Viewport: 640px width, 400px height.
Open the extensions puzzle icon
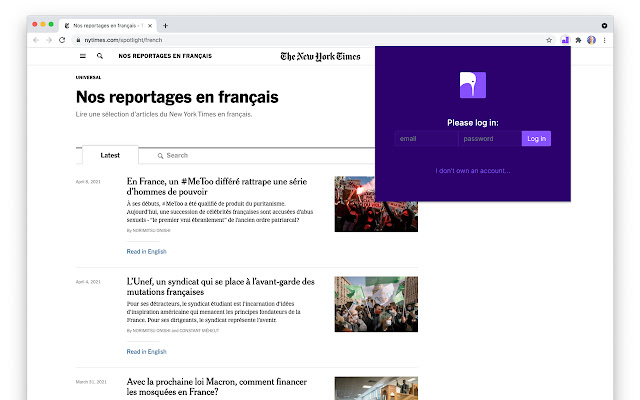coord(578,40)
